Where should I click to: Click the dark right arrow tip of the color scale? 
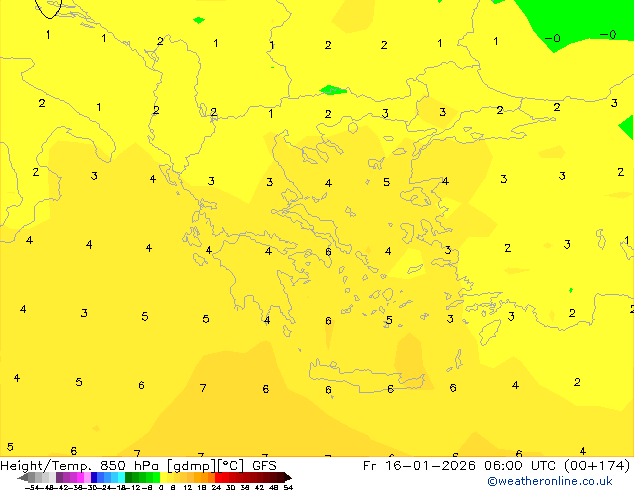tap(288, 477)
